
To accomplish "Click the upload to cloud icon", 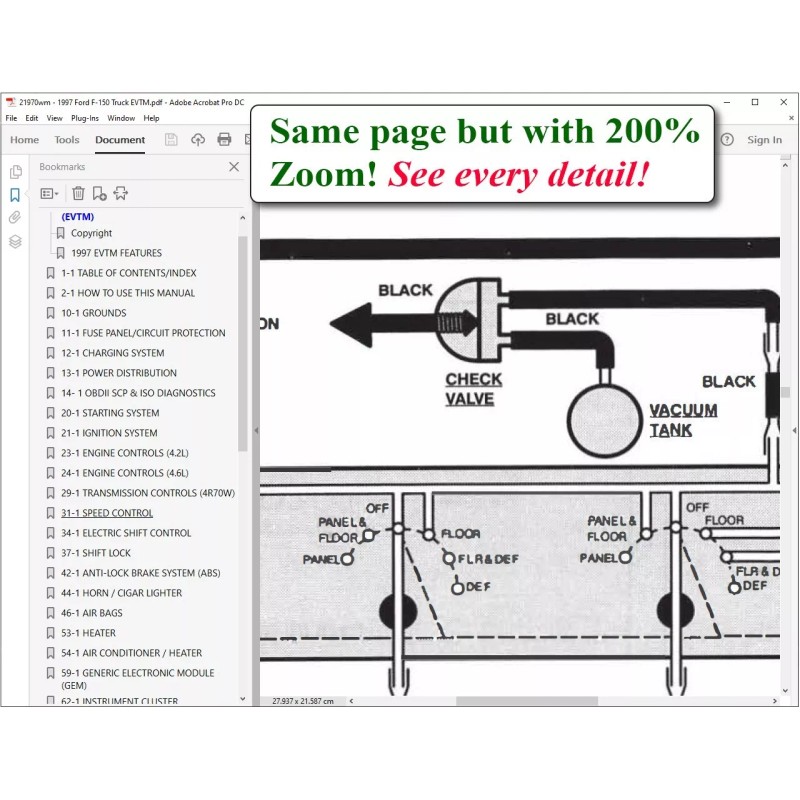I will pos(198,140).
